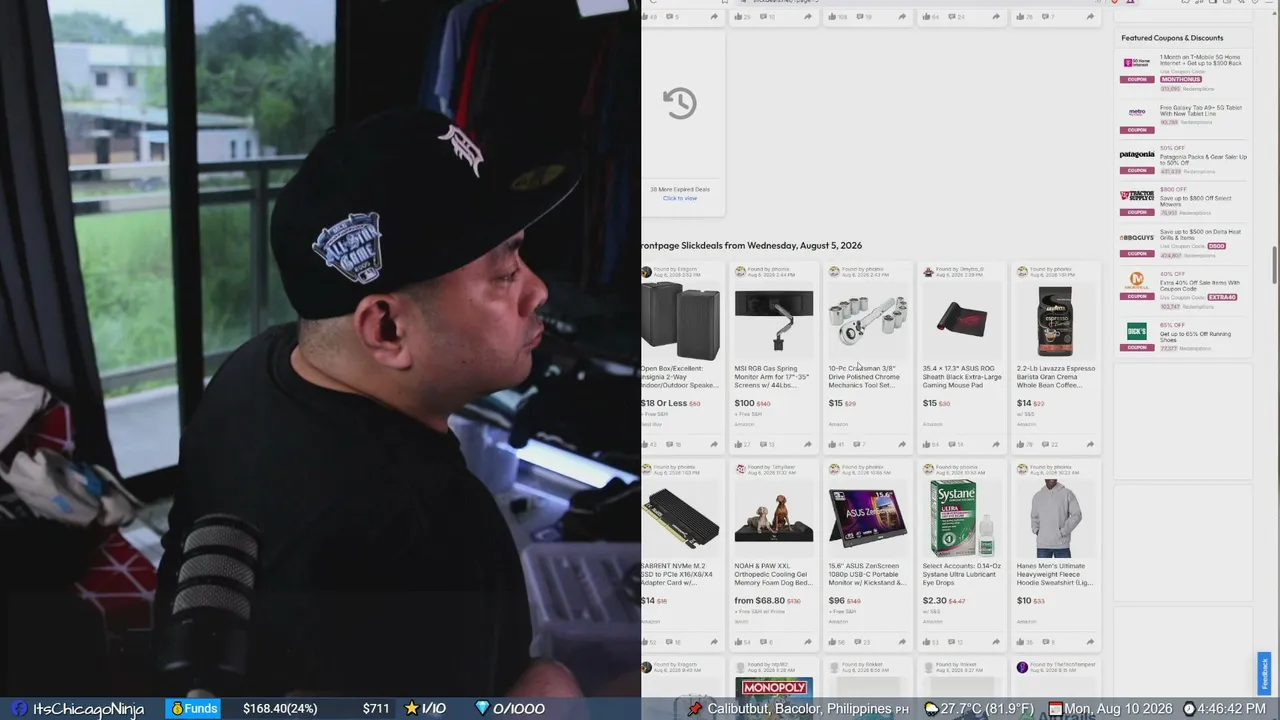Screen dimensions: 1280x720
Task: Open the ASUS ZenScreen Portable Monitor title
Action: pyautogui.click(x=866, y=575)
